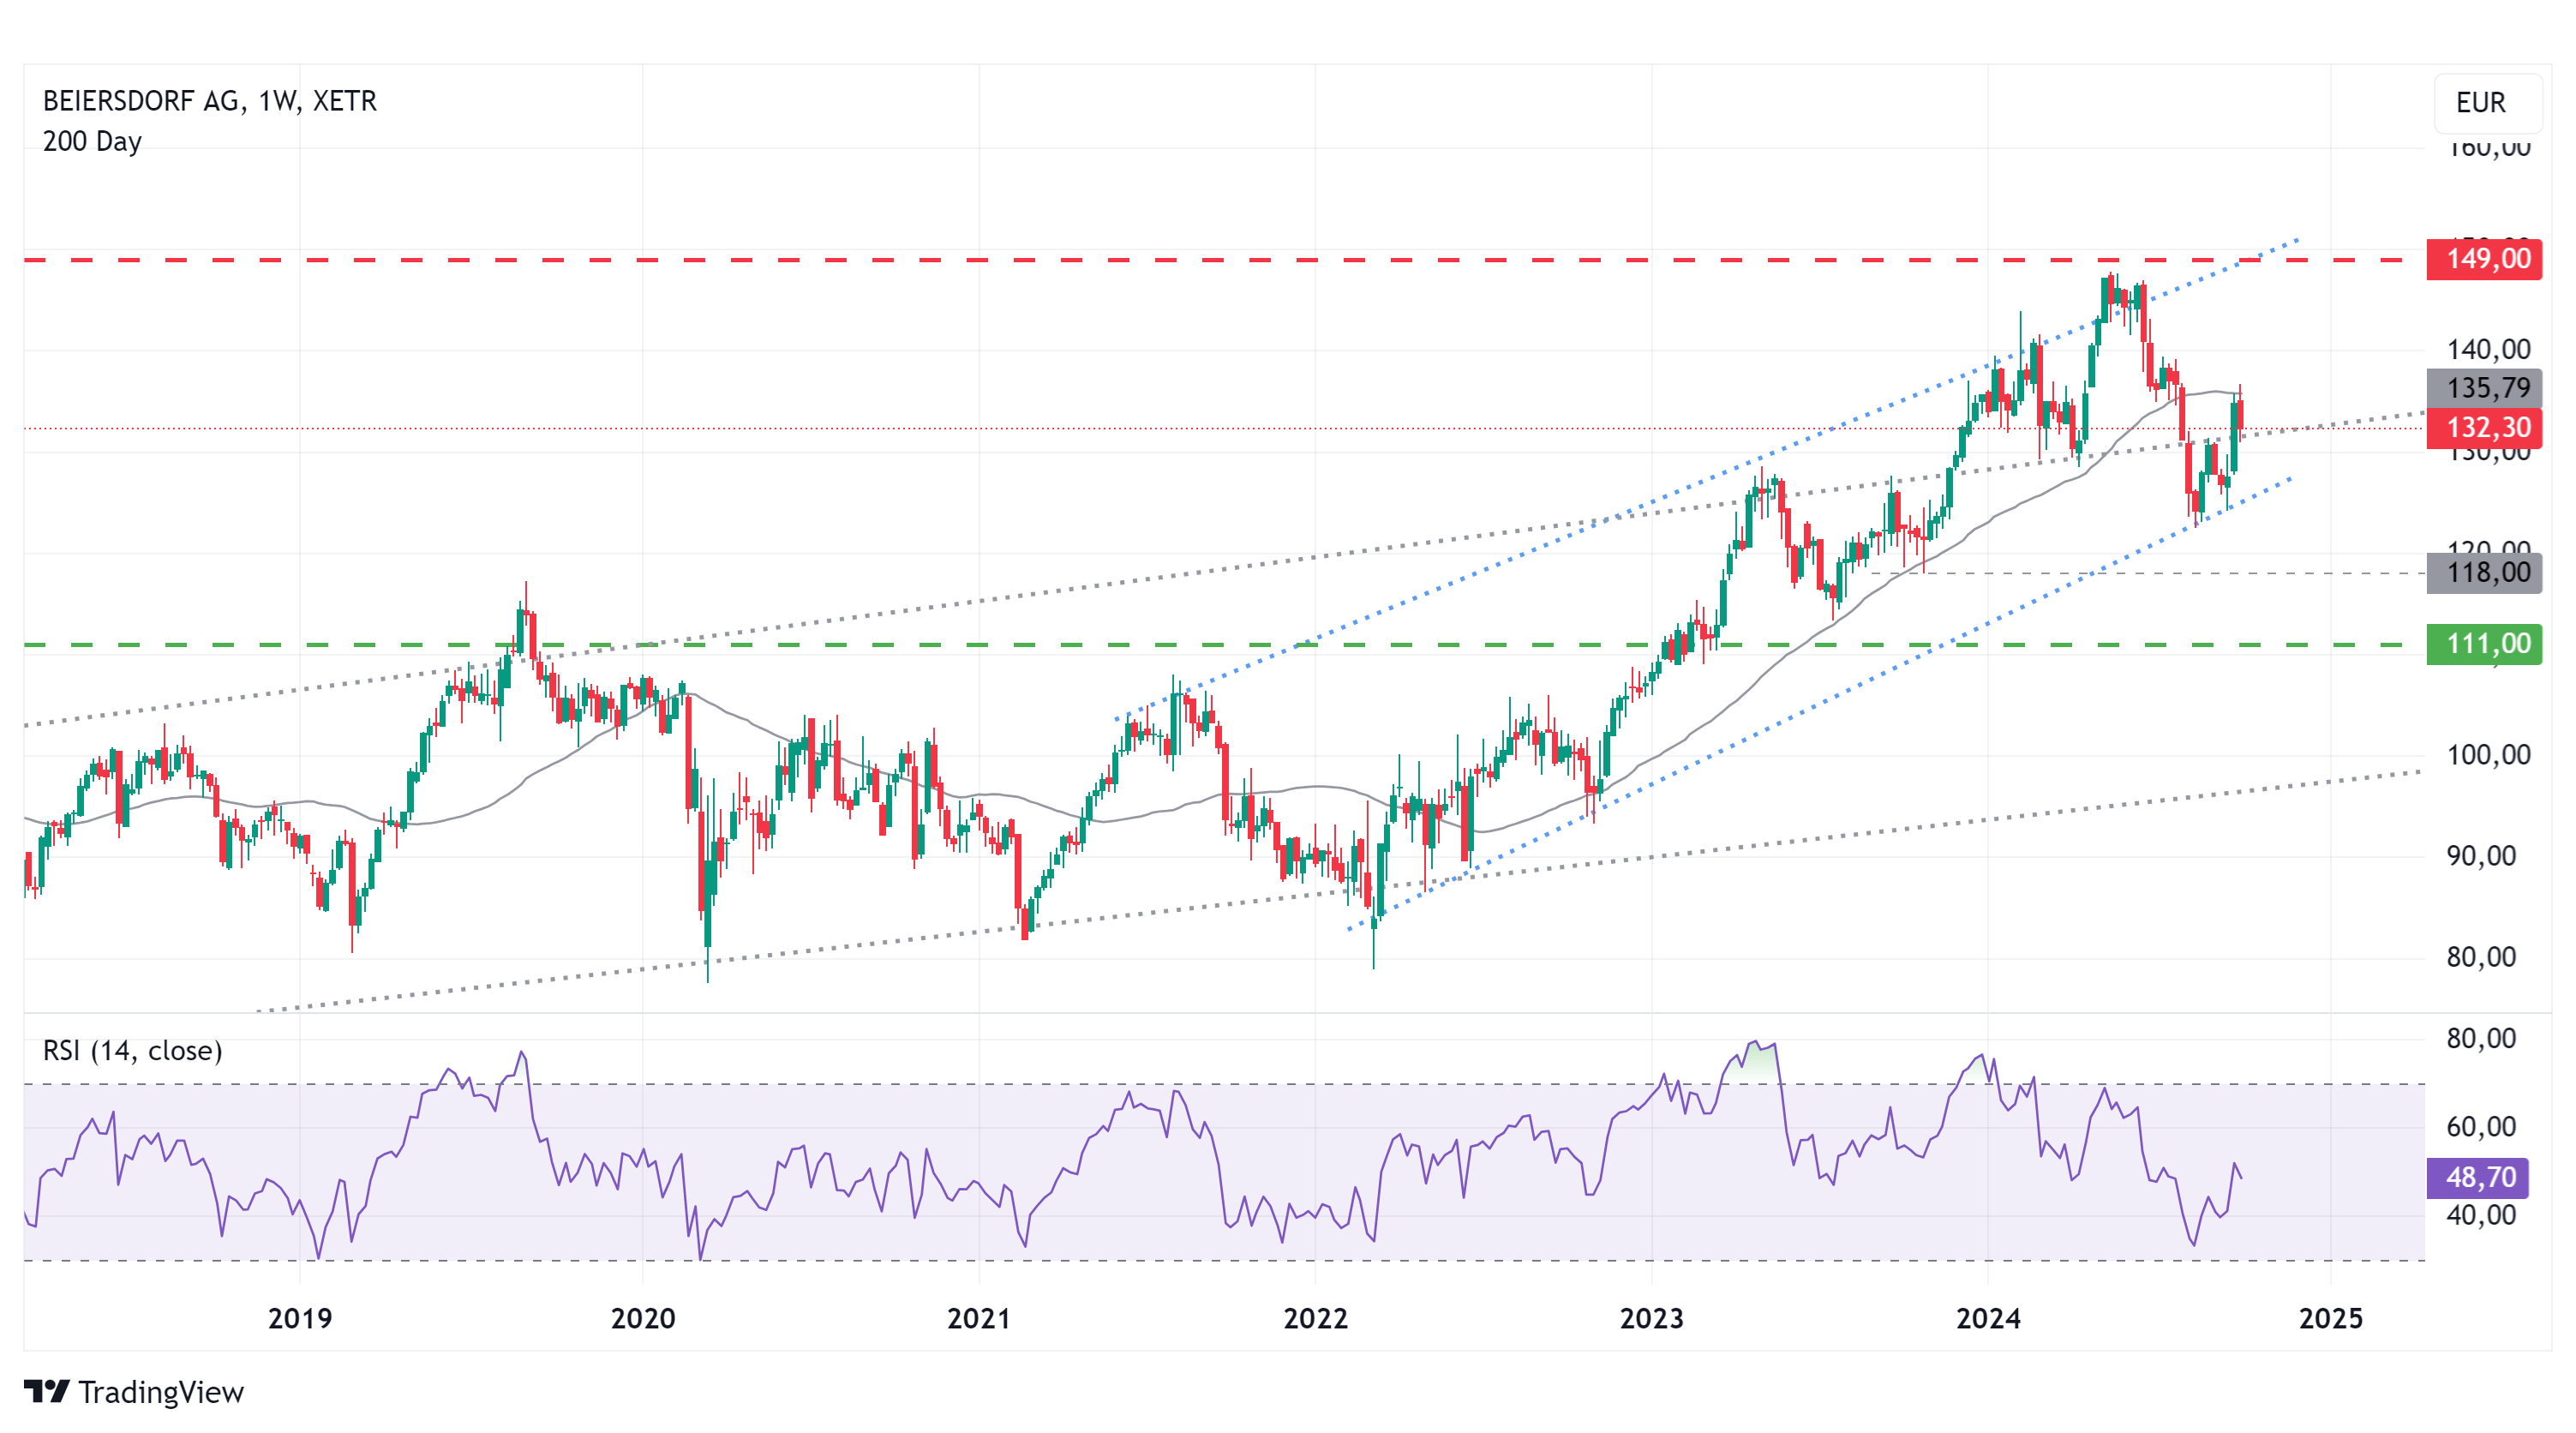Click the green 111,00 price label
This screenshot has width=2576, height=1433.
(x=2485, y=644)
